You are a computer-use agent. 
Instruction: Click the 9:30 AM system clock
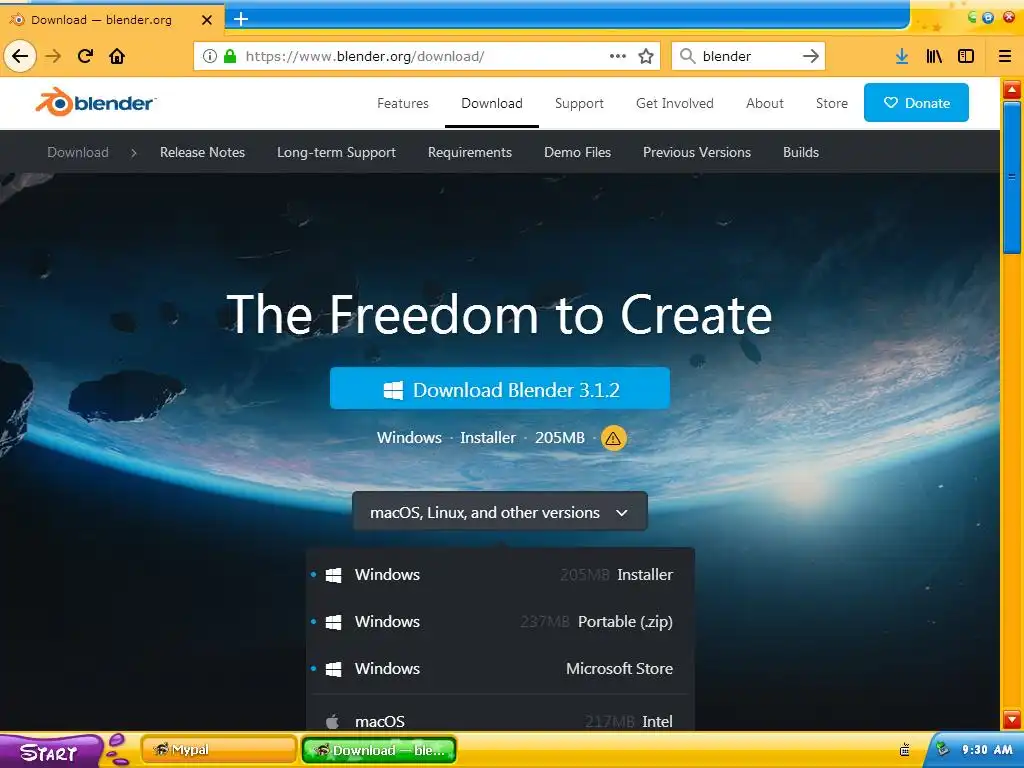click(987, 750)
